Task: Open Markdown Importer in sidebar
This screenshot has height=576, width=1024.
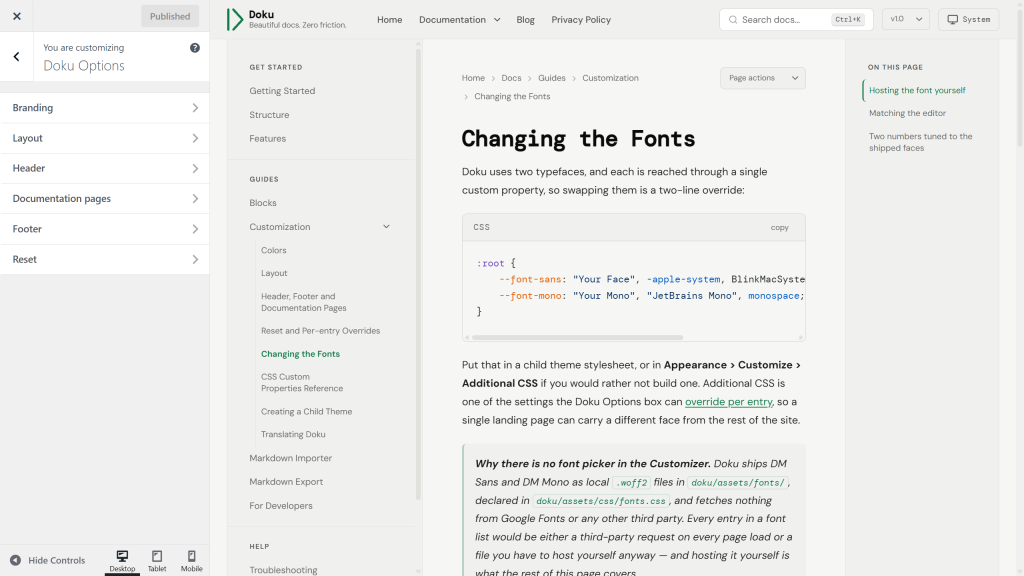Action: pyautogui.click(x=290, y=458)
